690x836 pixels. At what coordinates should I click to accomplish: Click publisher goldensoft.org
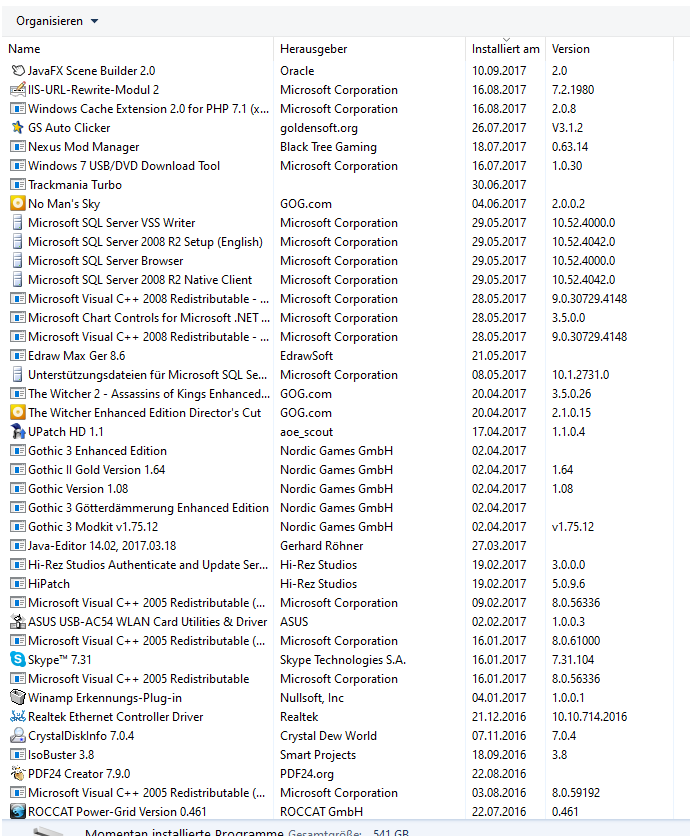coord(319,128)
